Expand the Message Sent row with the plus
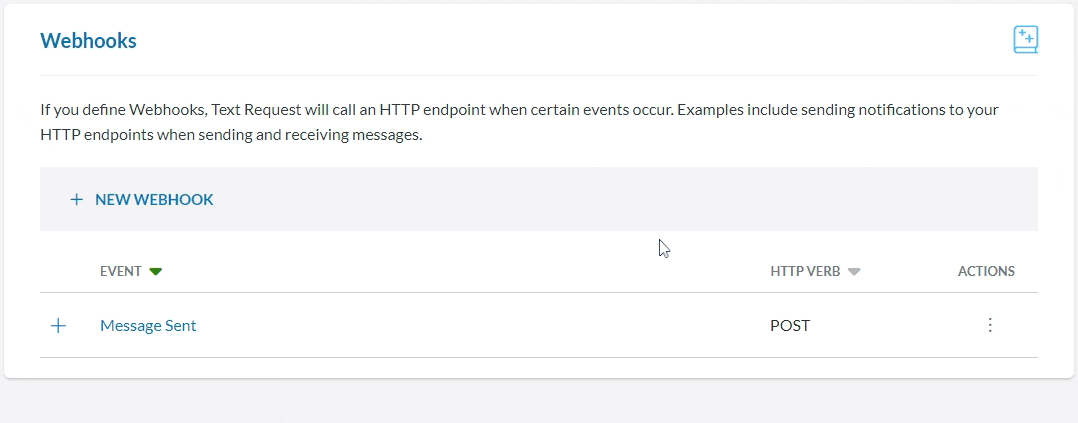1078x423 pixels. pos(58,325)
